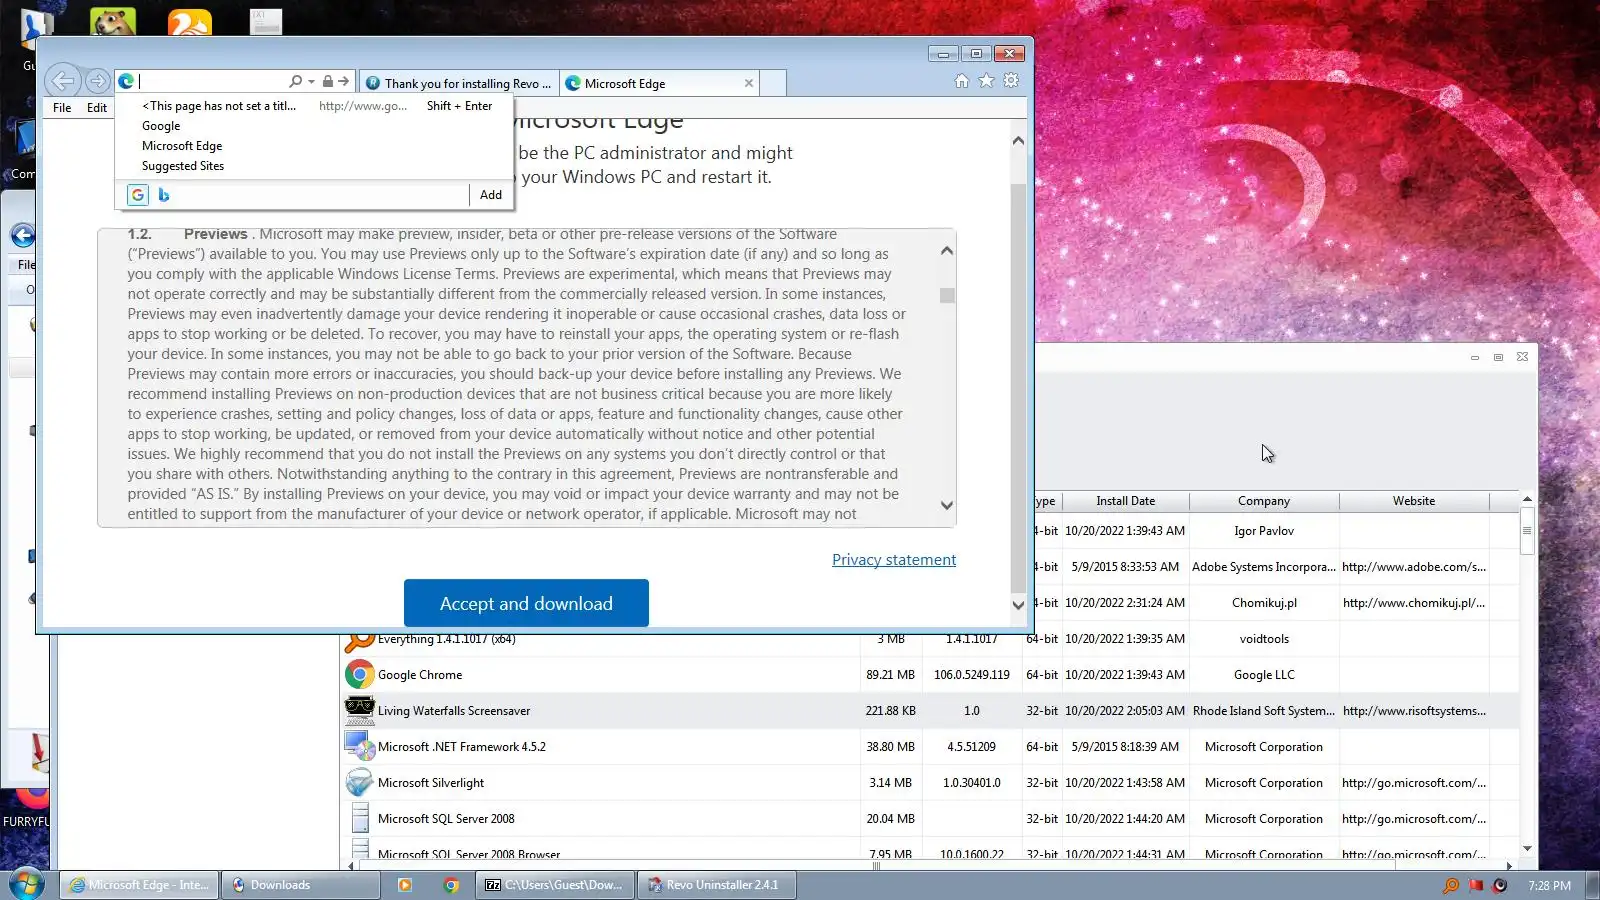Click the browser page scroll down arrow
The width and height of the screenshot is (1600, 900).
point(1018,604)
